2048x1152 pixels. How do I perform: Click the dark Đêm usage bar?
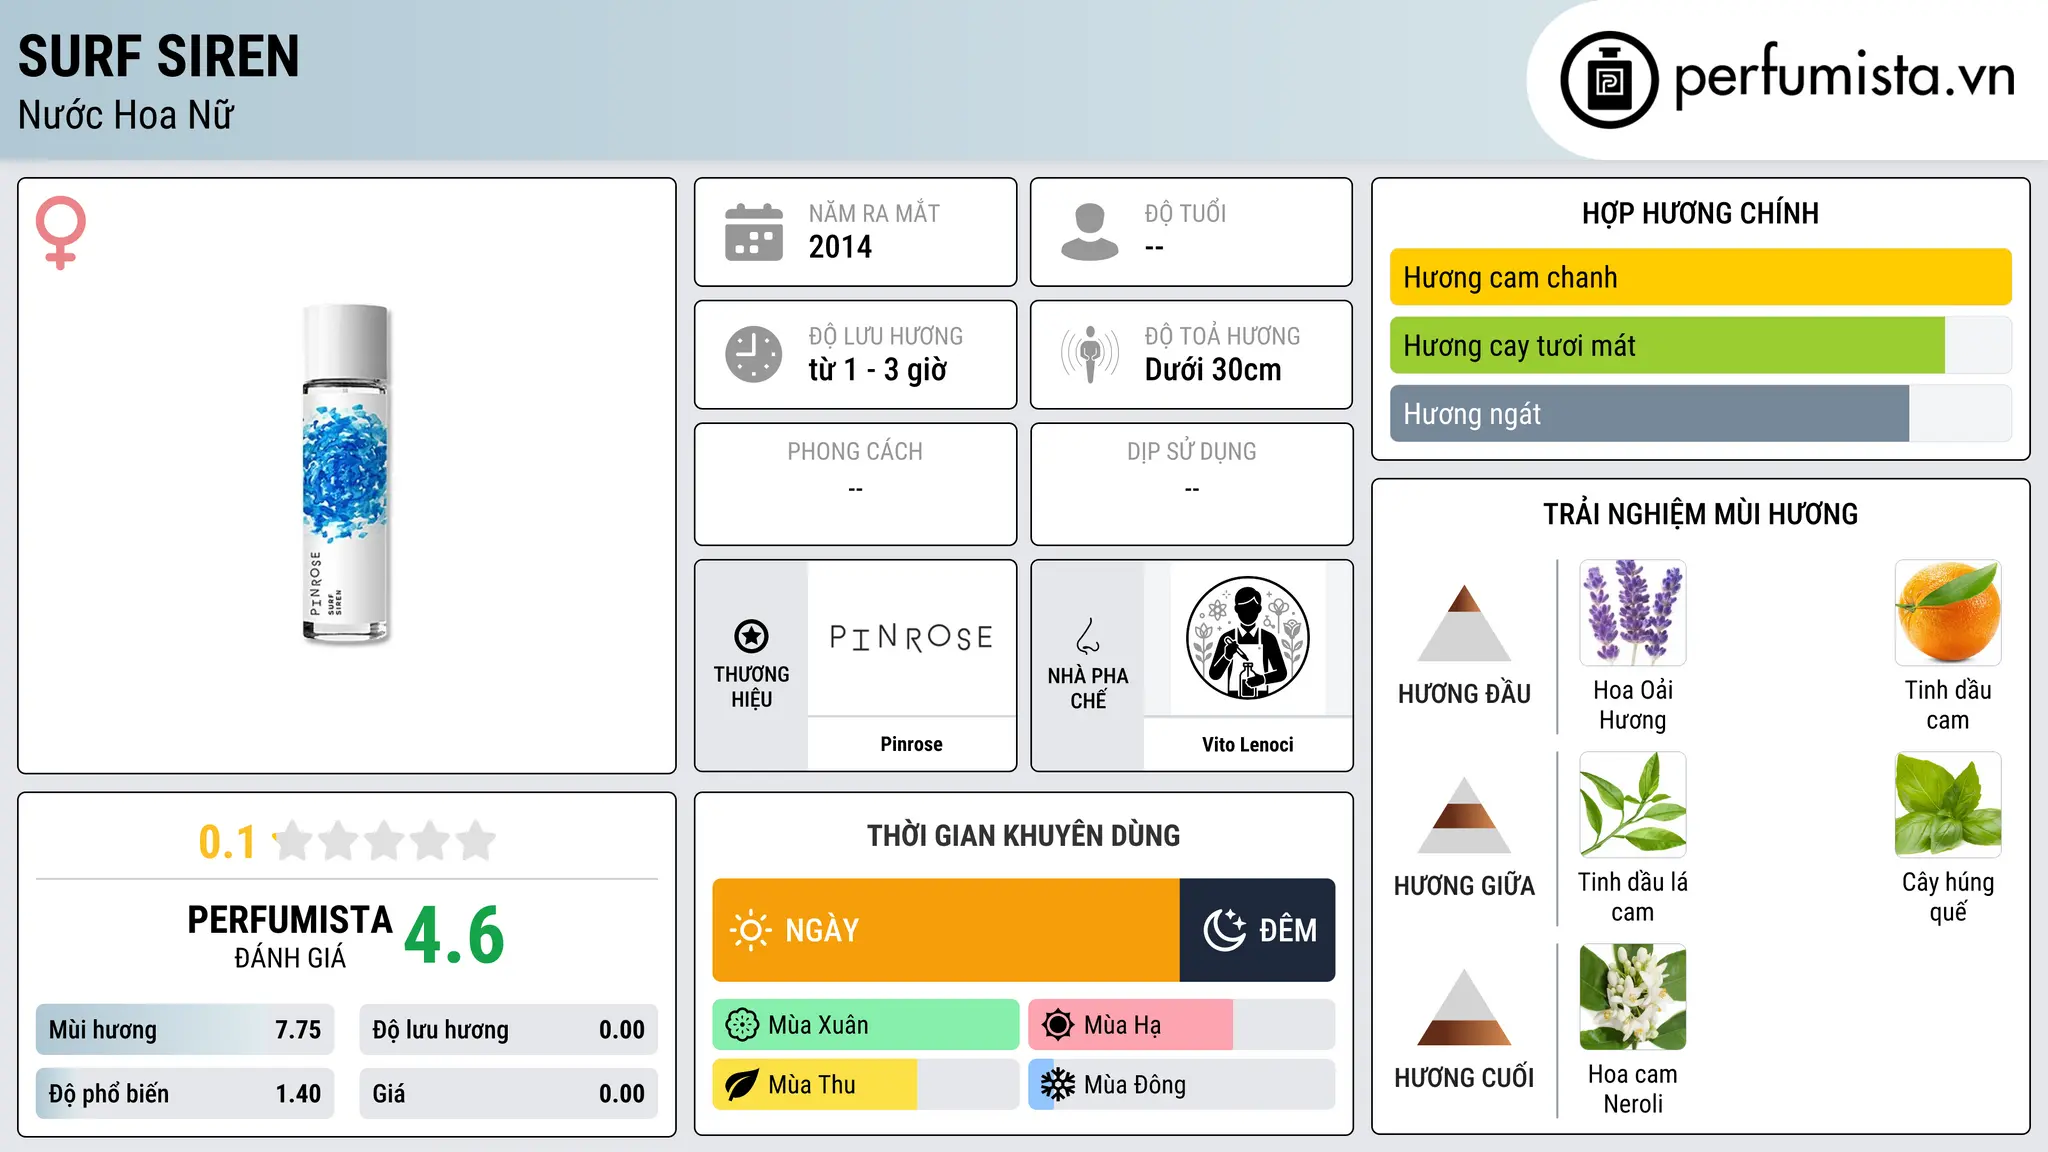click(x=1257, y=930)
